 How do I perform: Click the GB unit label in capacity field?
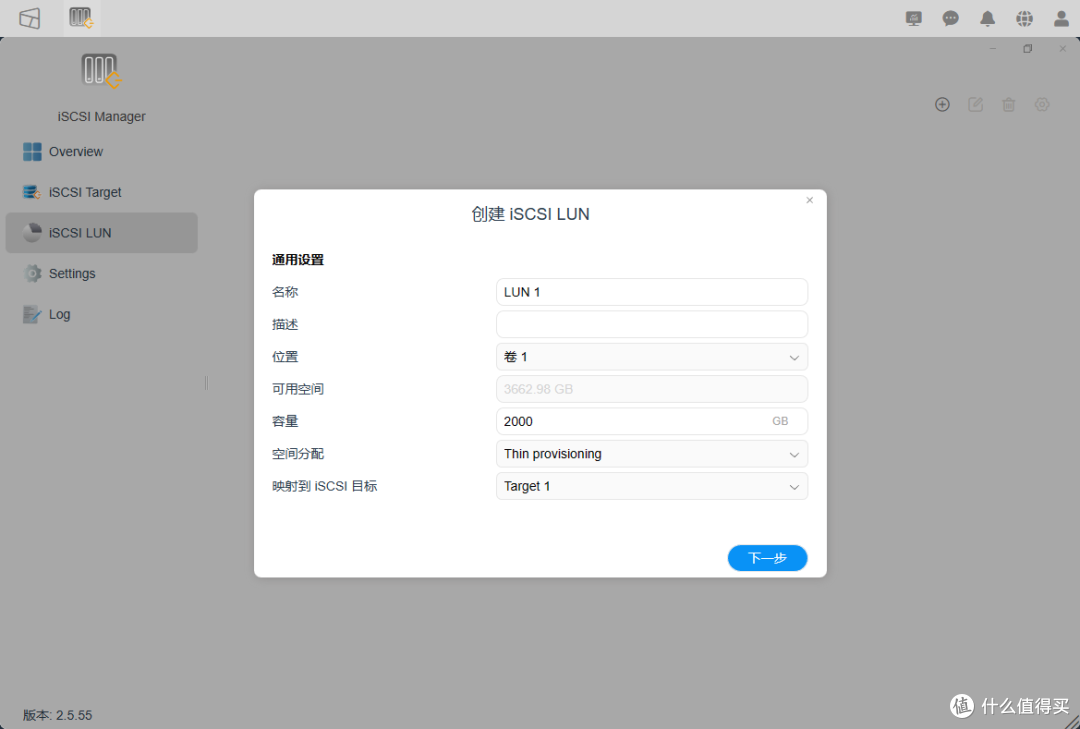(x=780, y=421)
